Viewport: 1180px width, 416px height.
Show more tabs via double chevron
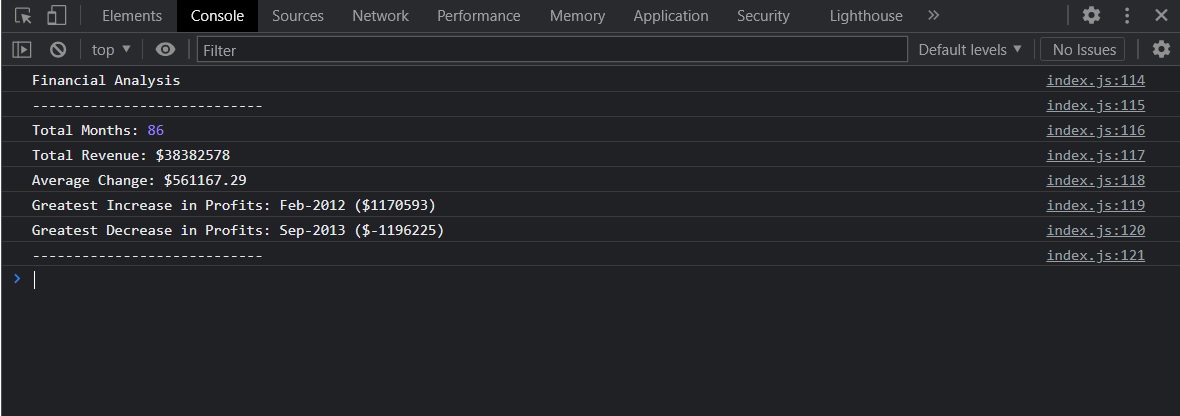(x=933, y=16)
